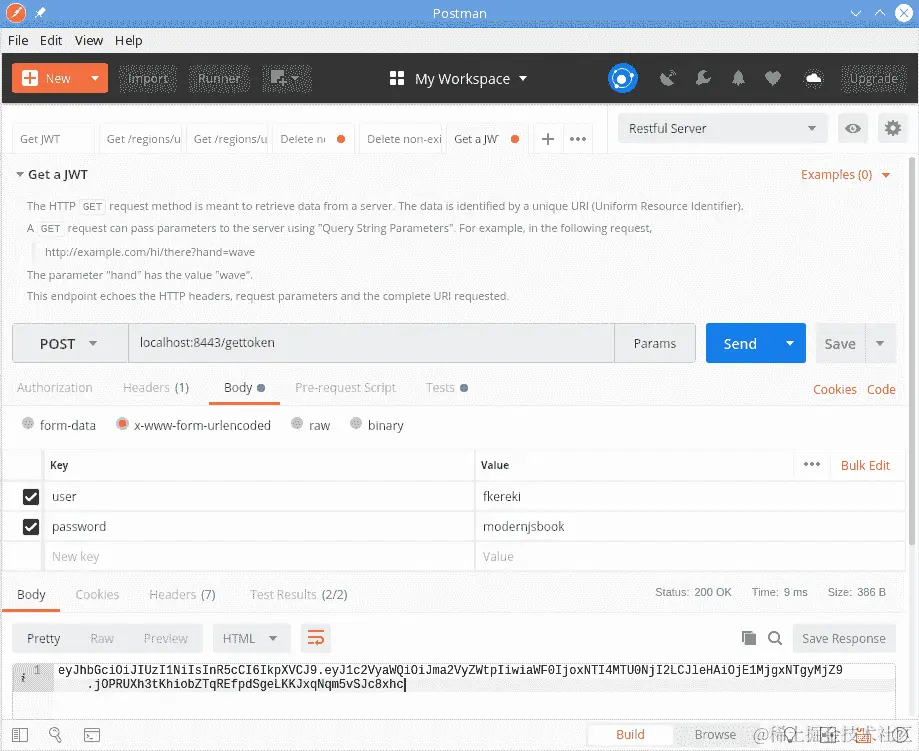
Task: Open column options dots beside Bulk Edit
Action: (812, 464)
